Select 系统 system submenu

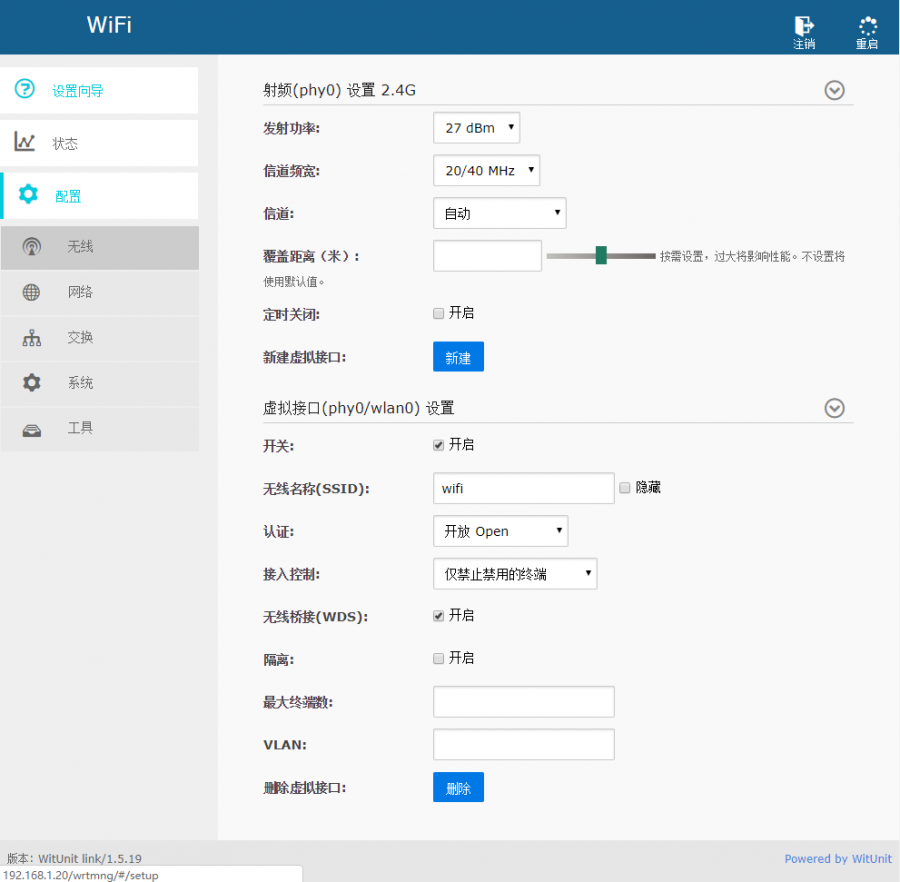tap(100, 384)
